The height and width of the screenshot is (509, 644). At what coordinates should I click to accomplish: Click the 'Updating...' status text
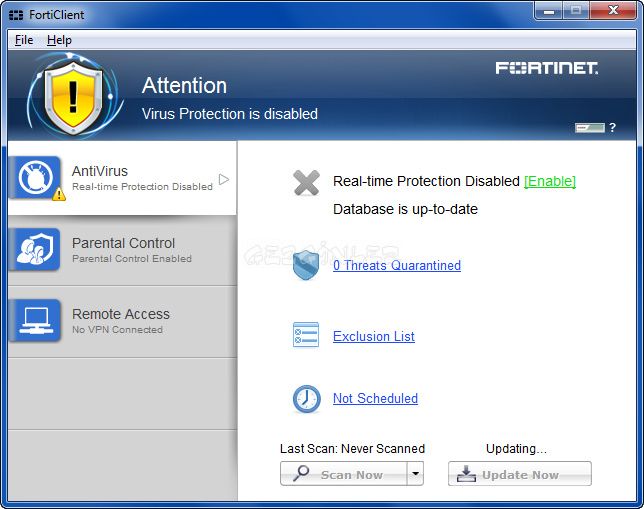coord(516,449)
